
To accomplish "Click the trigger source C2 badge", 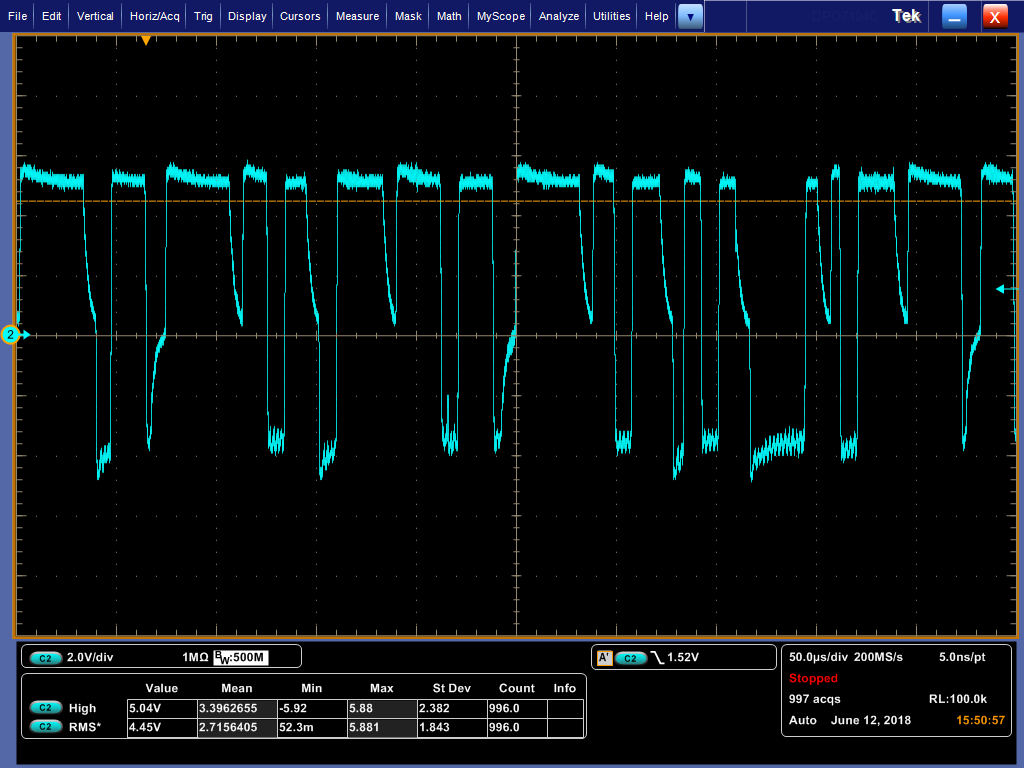I will pyautogui.click(x=630, y=658).
